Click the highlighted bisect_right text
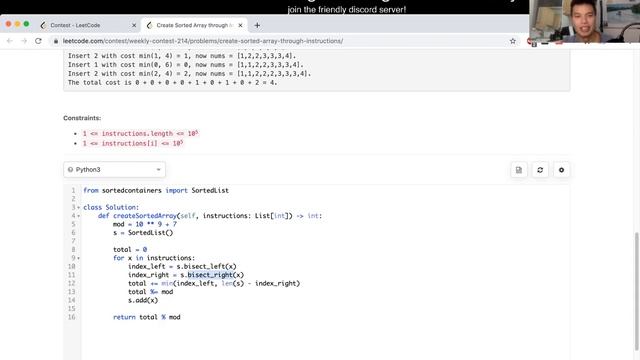Image resolution: width=640 pixels, height=360 pixels. (x=210, y=275)
